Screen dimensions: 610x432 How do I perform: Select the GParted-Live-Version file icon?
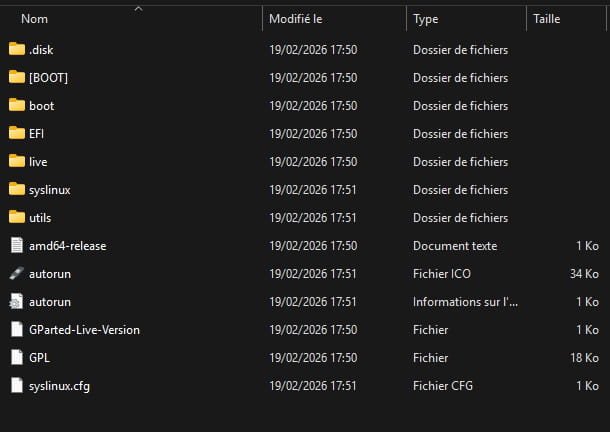click(x=16, y=329)
